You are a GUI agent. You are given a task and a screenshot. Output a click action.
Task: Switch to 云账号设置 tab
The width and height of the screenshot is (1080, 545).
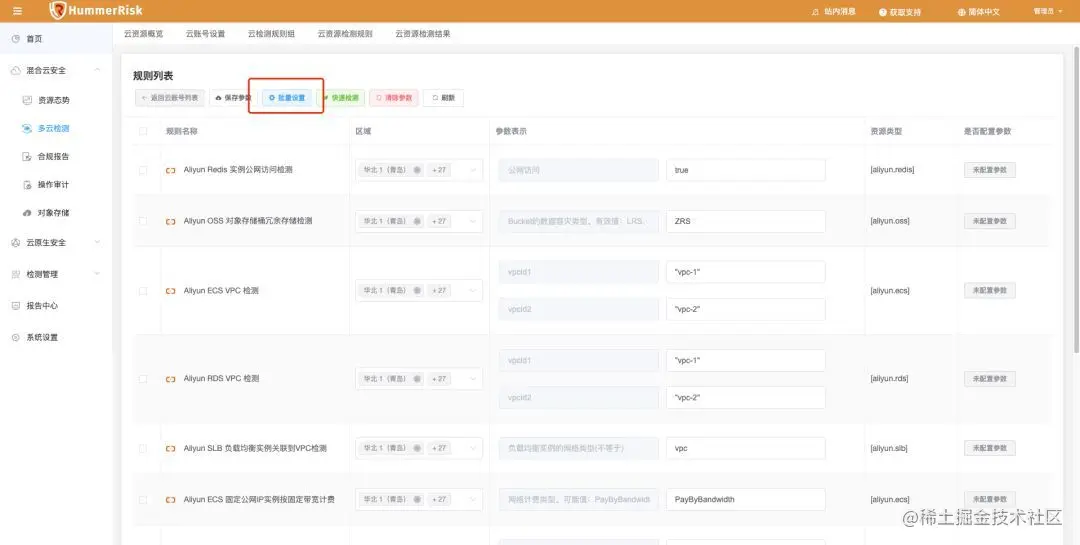205,34
